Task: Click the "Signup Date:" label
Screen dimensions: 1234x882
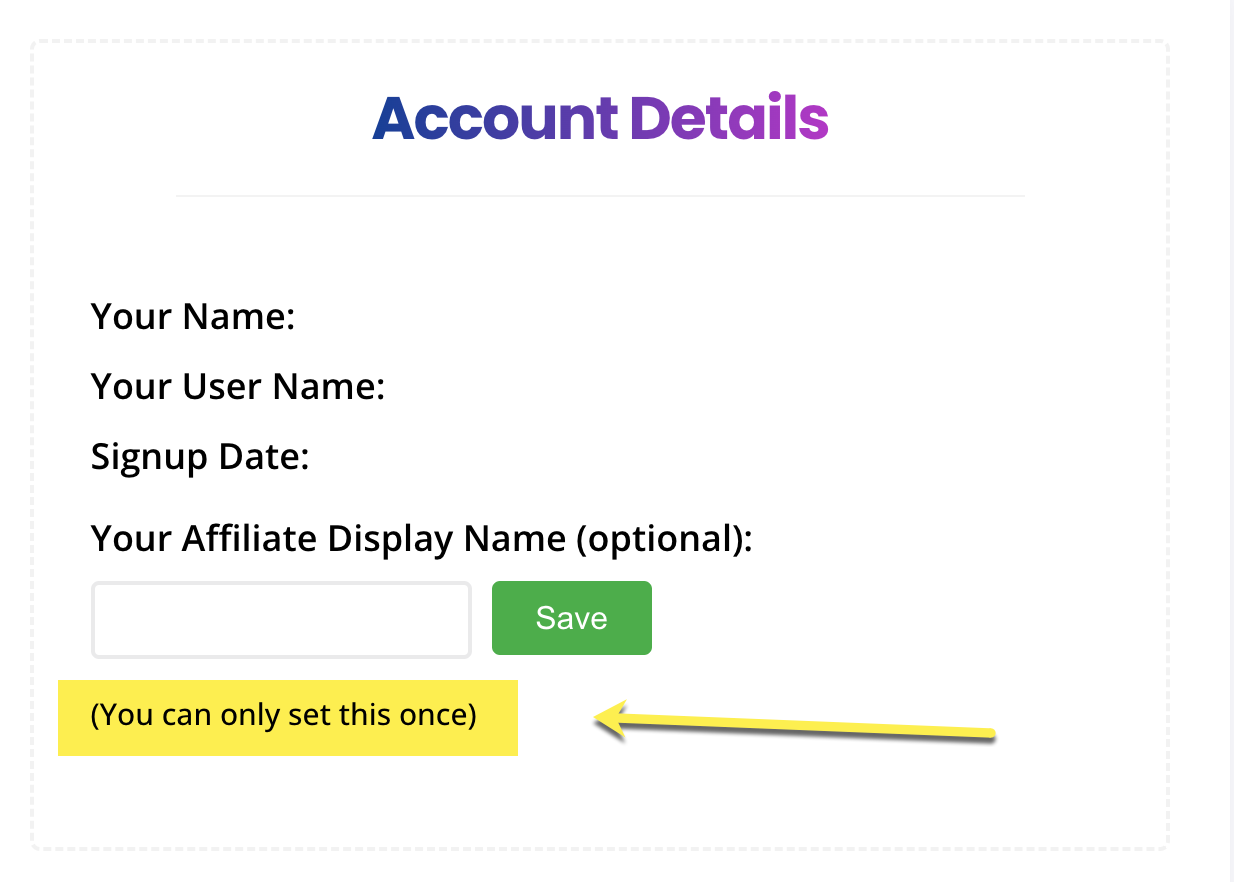Action: (200, 457)
